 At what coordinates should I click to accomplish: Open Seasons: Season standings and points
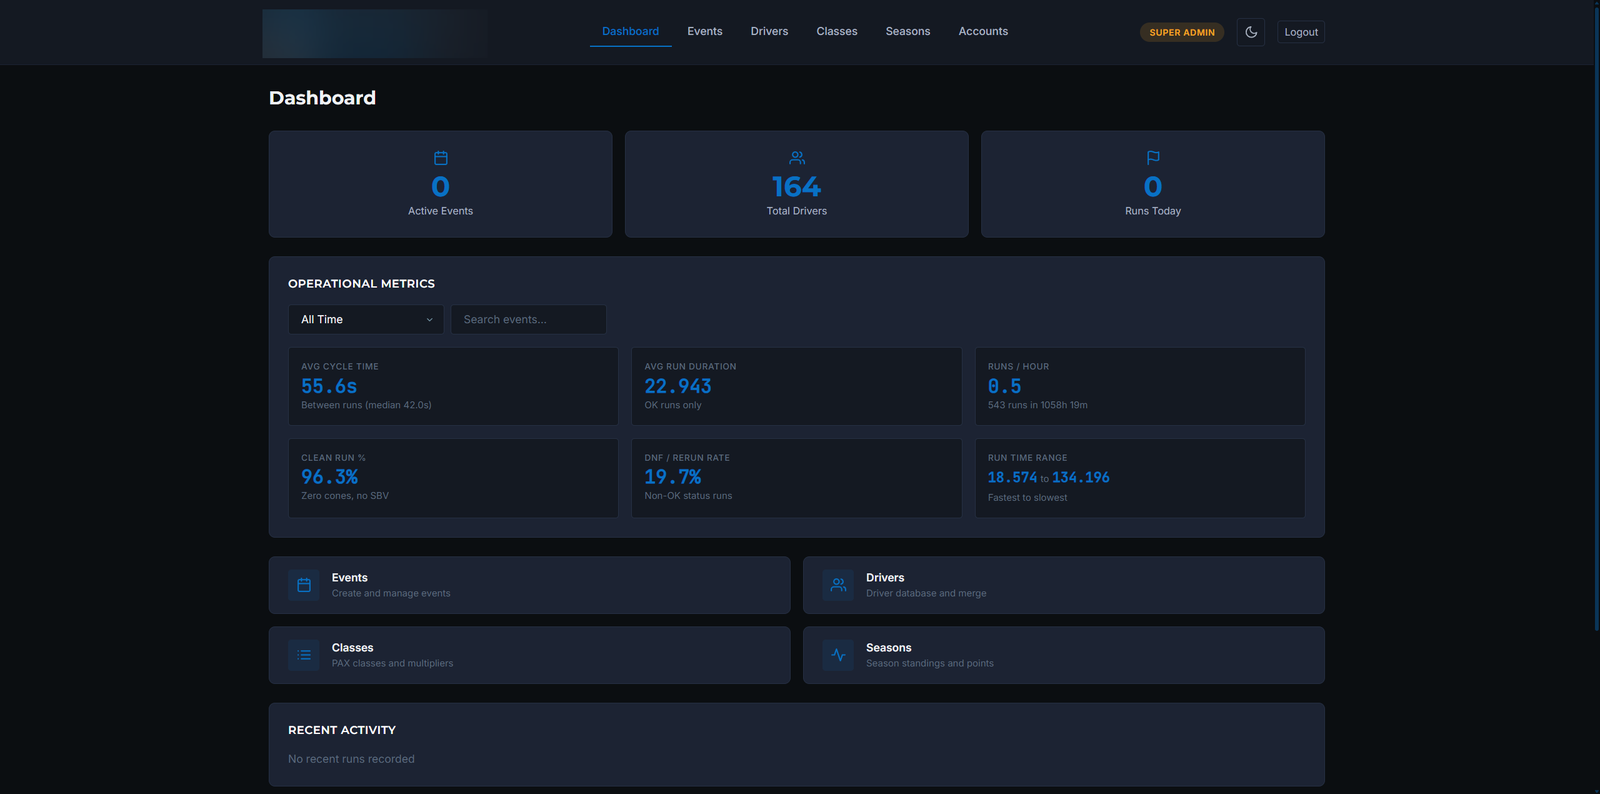click(1064, 655)
